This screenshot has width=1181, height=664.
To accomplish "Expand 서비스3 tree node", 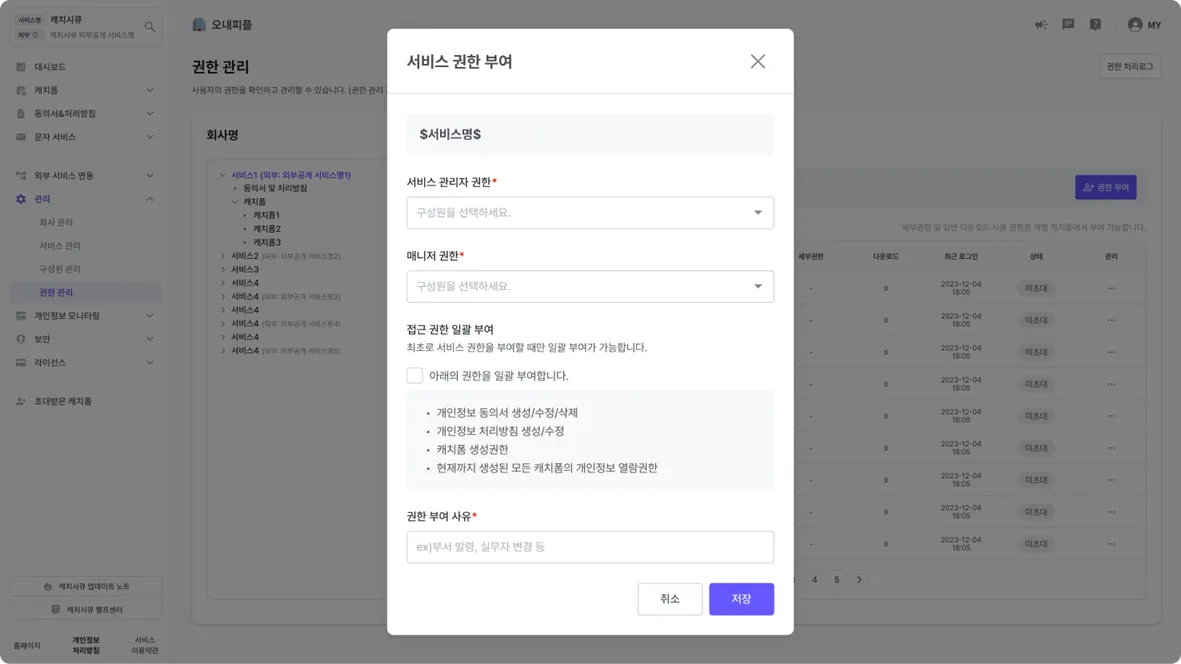I will click(x=223, y=270).
